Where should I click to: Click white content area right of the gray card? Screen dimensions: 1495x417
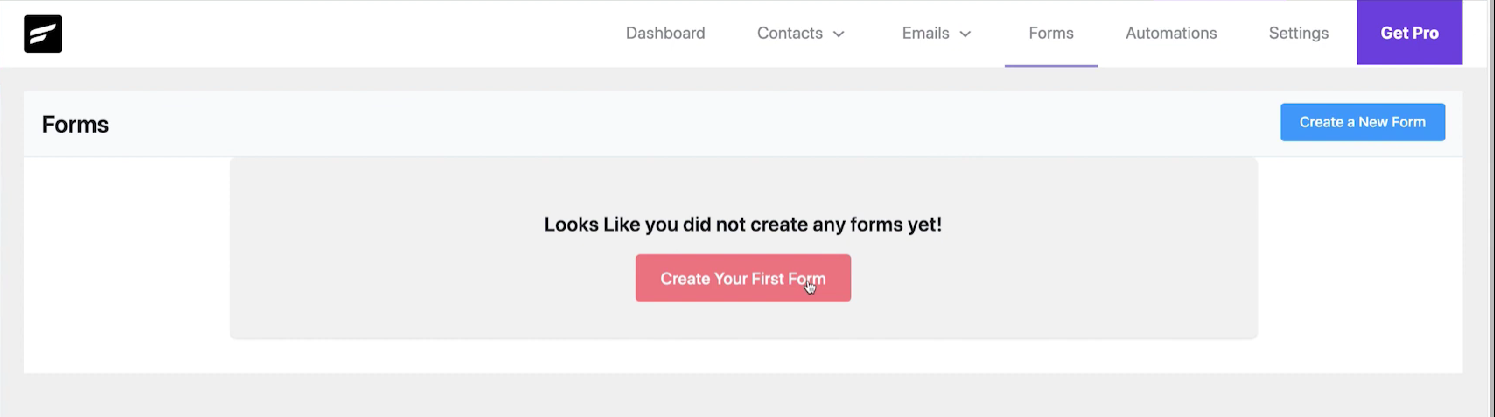pos(1360,265)
